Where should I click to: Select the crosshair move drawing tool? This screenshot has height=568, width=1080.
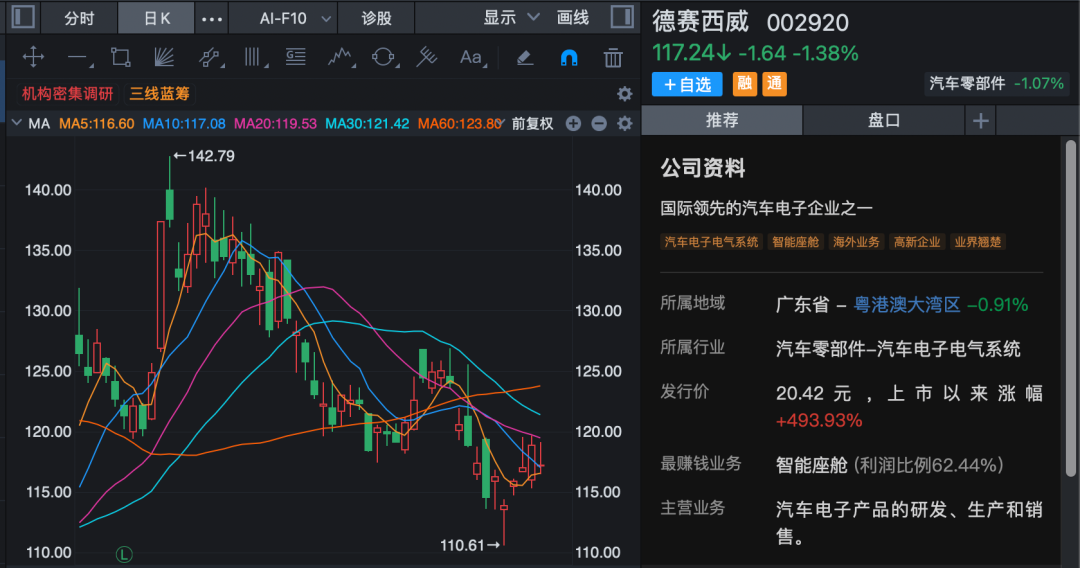[x=33, y=57]
